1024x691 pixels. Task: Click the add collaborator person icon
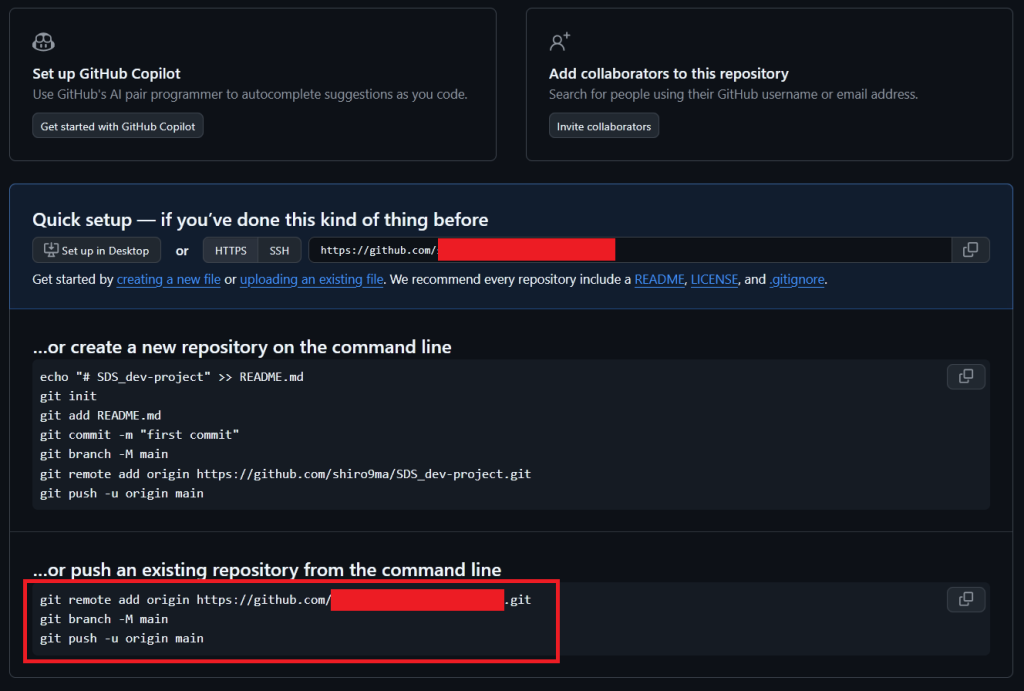[x=559, y=42]
